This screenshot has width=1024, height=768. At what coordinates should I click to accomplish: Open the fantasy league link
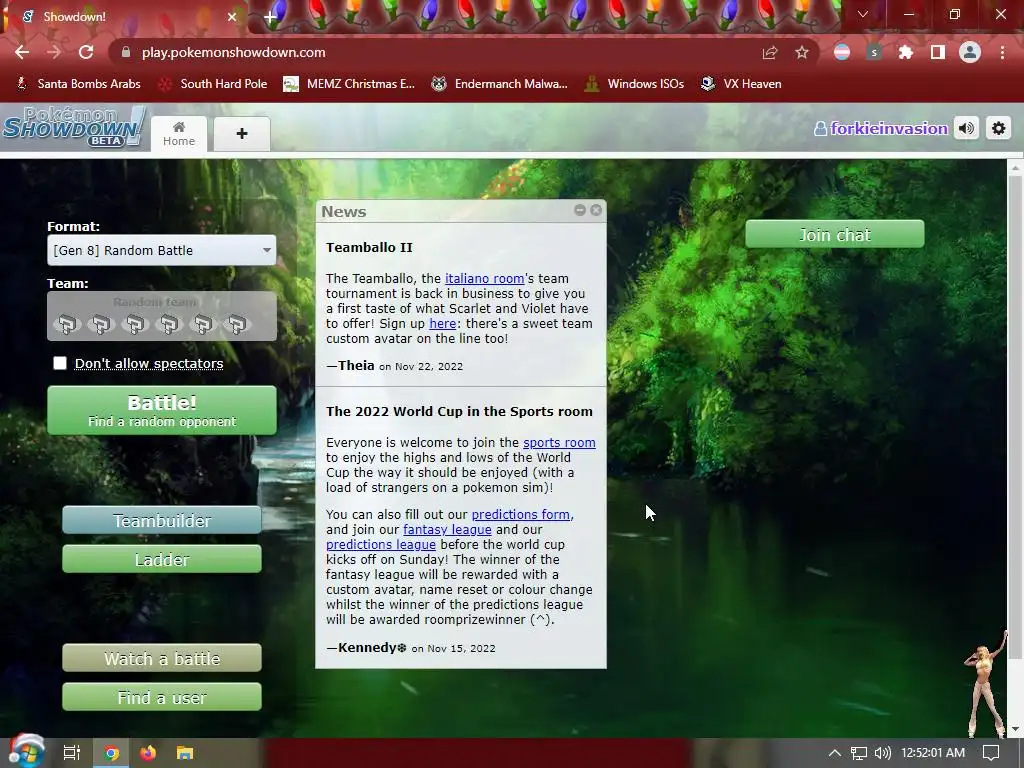pyautogui.click(x=447, y=530)
